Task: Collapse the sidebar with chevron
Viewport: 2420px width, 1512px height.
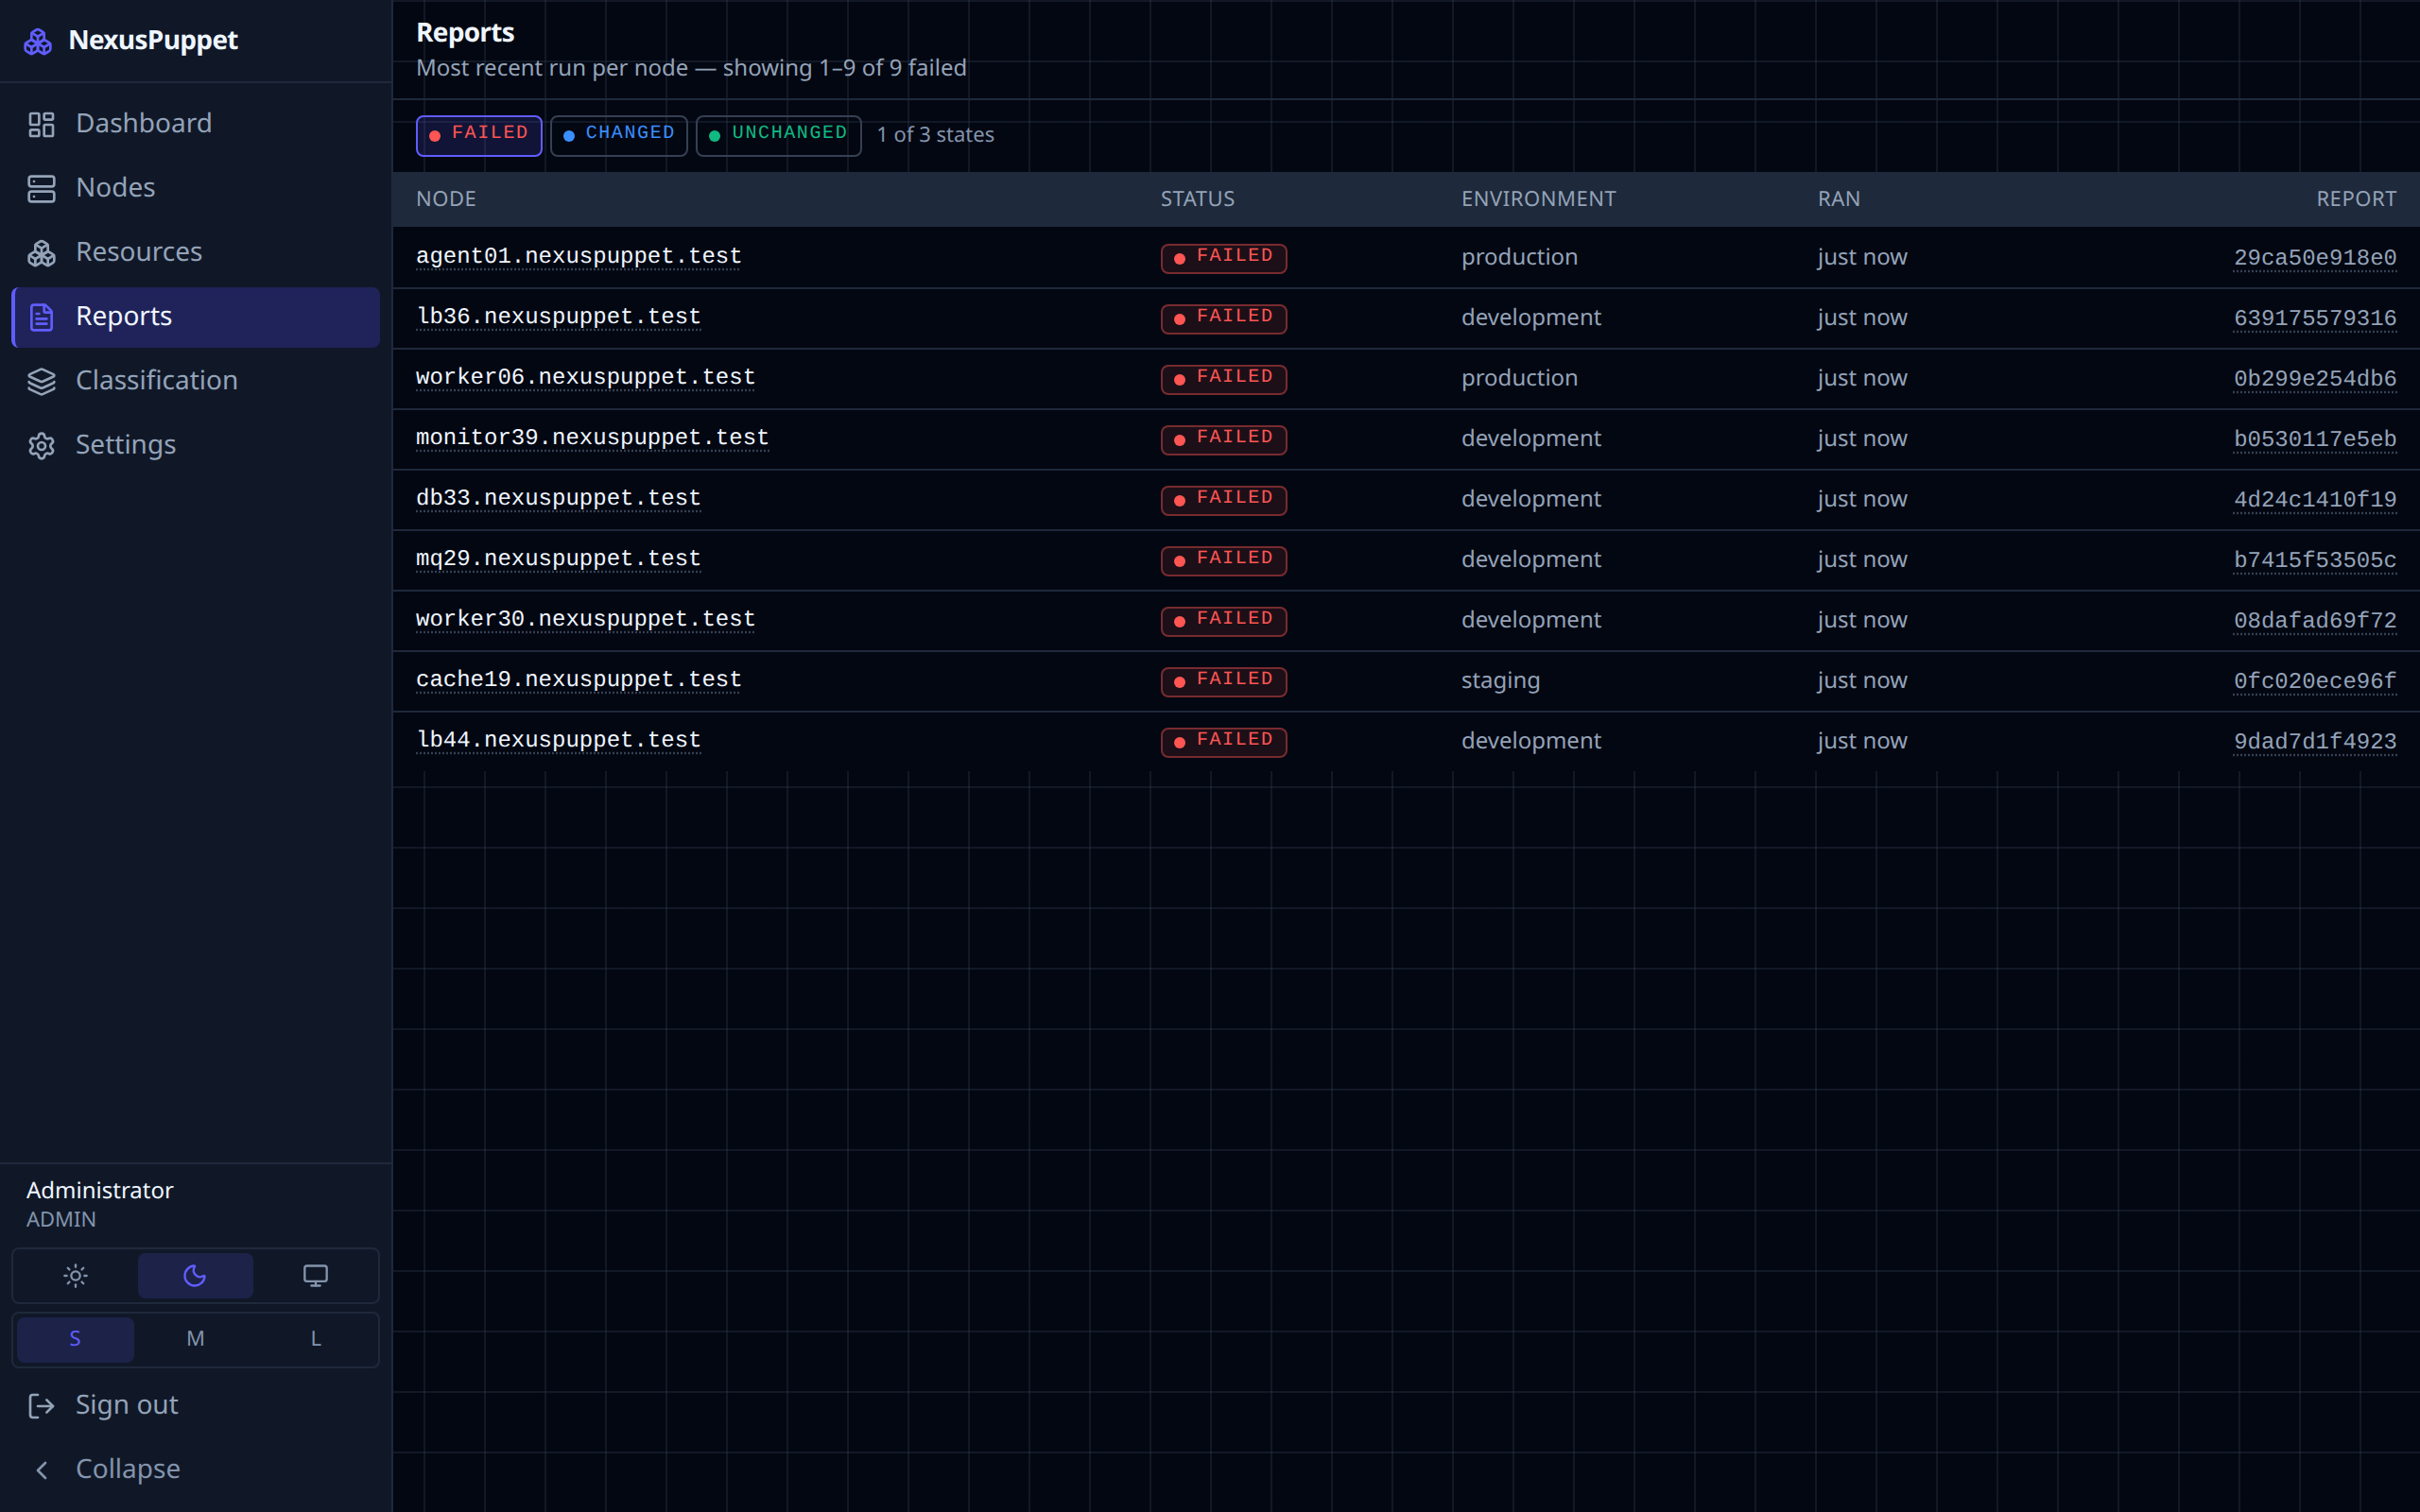Action: pyautogui.click(x=41, y=1469)
